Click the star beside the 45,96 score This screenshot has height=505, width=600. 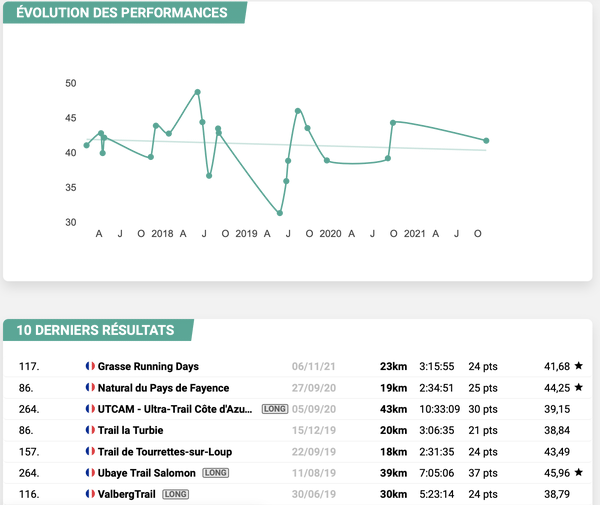click(x=578, y=471)
